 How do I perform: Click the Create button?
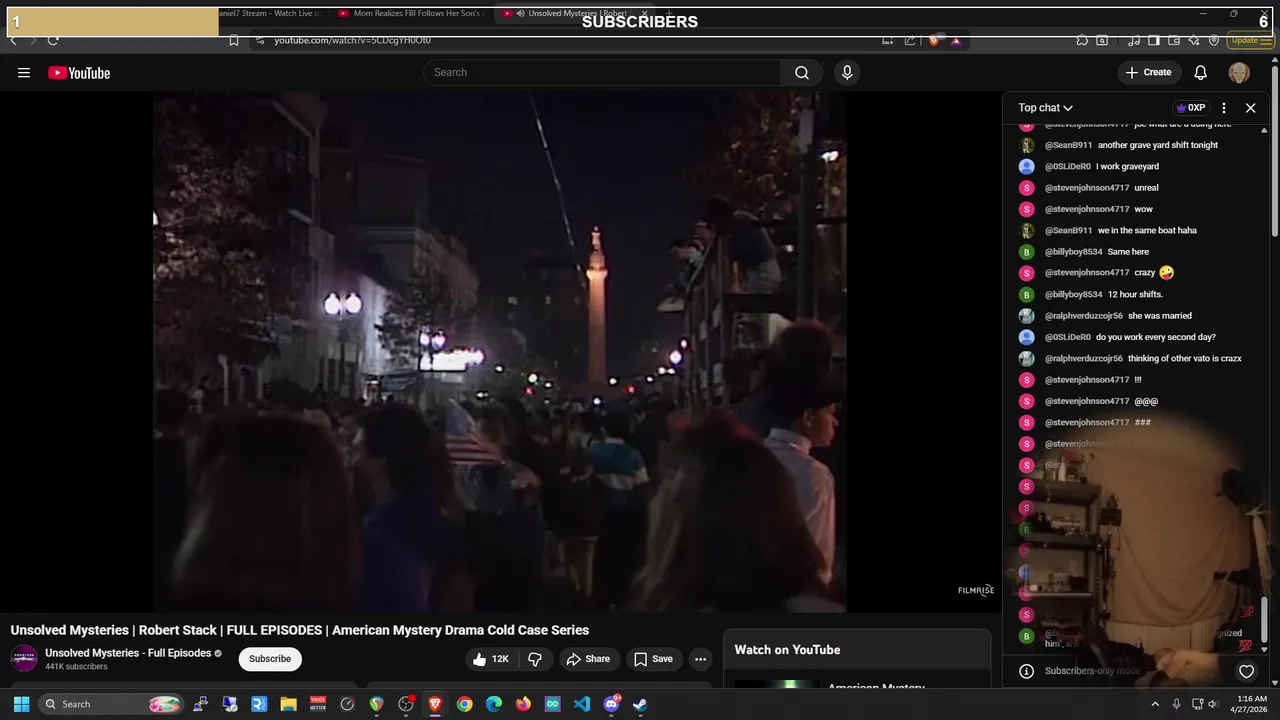pyautogui.click(x=1148, y=72)
